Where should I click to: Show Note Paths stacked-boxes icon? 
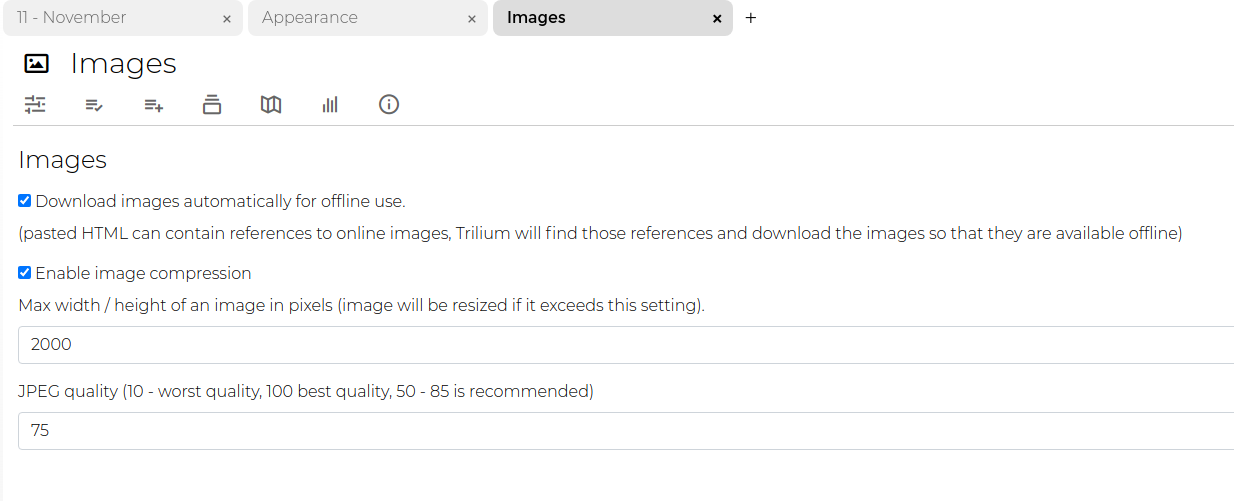coord(212,104)
